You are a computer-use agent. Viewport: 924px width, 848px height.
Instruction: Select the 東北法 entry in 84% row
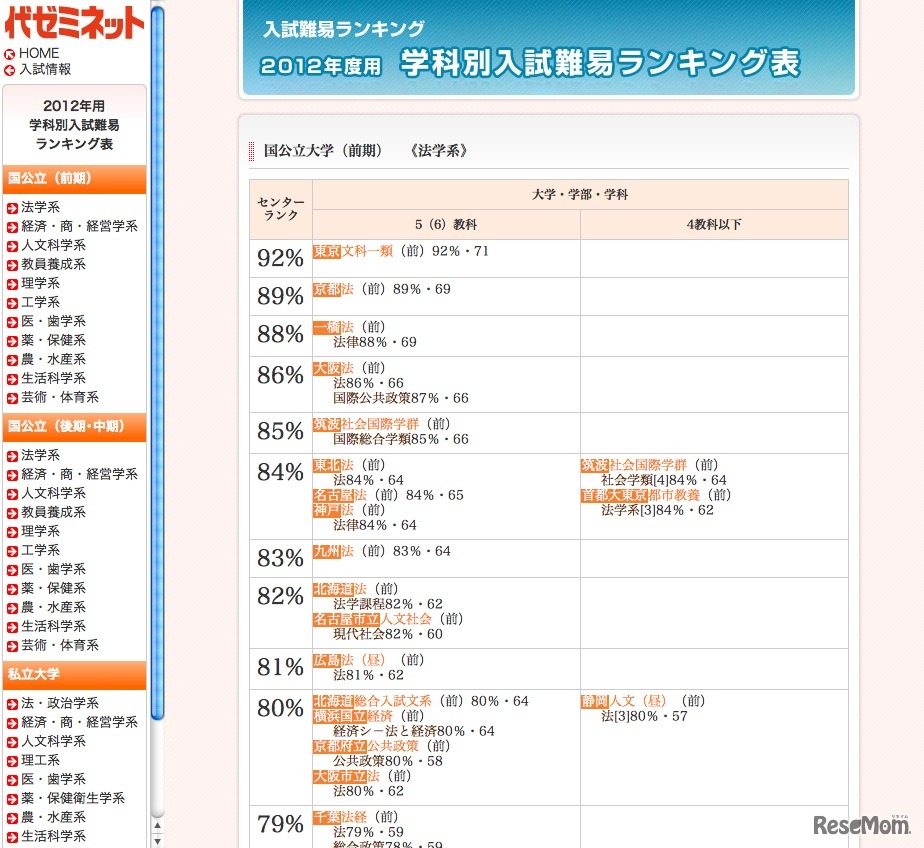coord(333,466)
